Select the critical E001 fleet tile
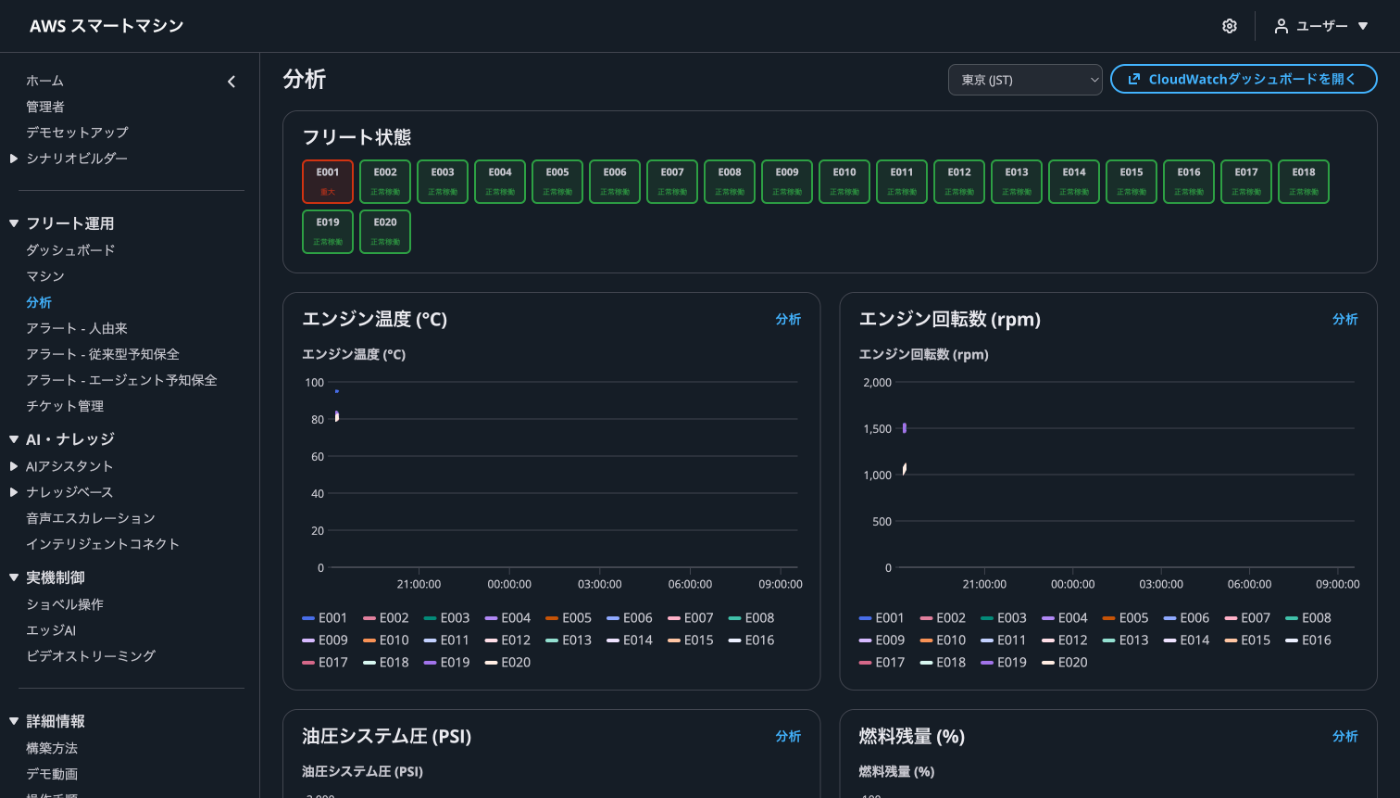Image resolution: width=1400 pixels, height=798 pixels. click(x=328, y=182)
